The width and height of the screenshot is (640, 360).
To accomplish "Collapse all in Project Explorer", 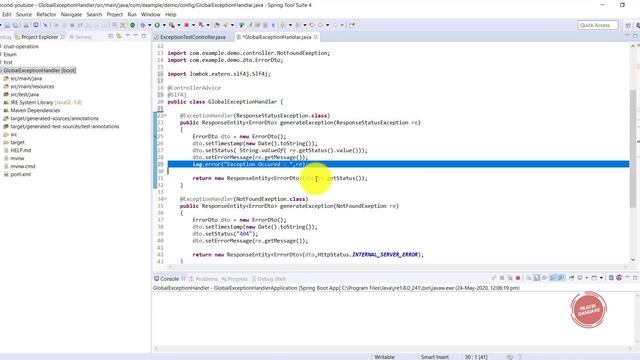I will pos(111,36).
